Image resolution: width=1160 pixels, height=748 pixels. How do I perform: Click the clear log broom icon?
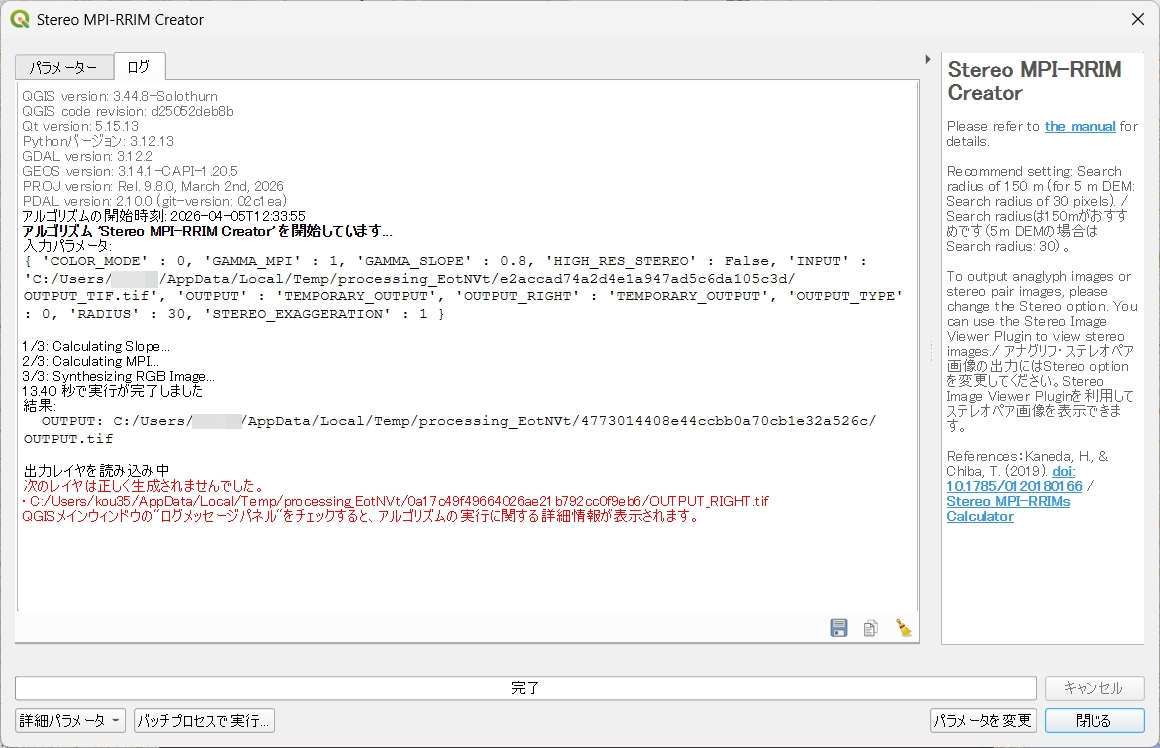[903, 628]
